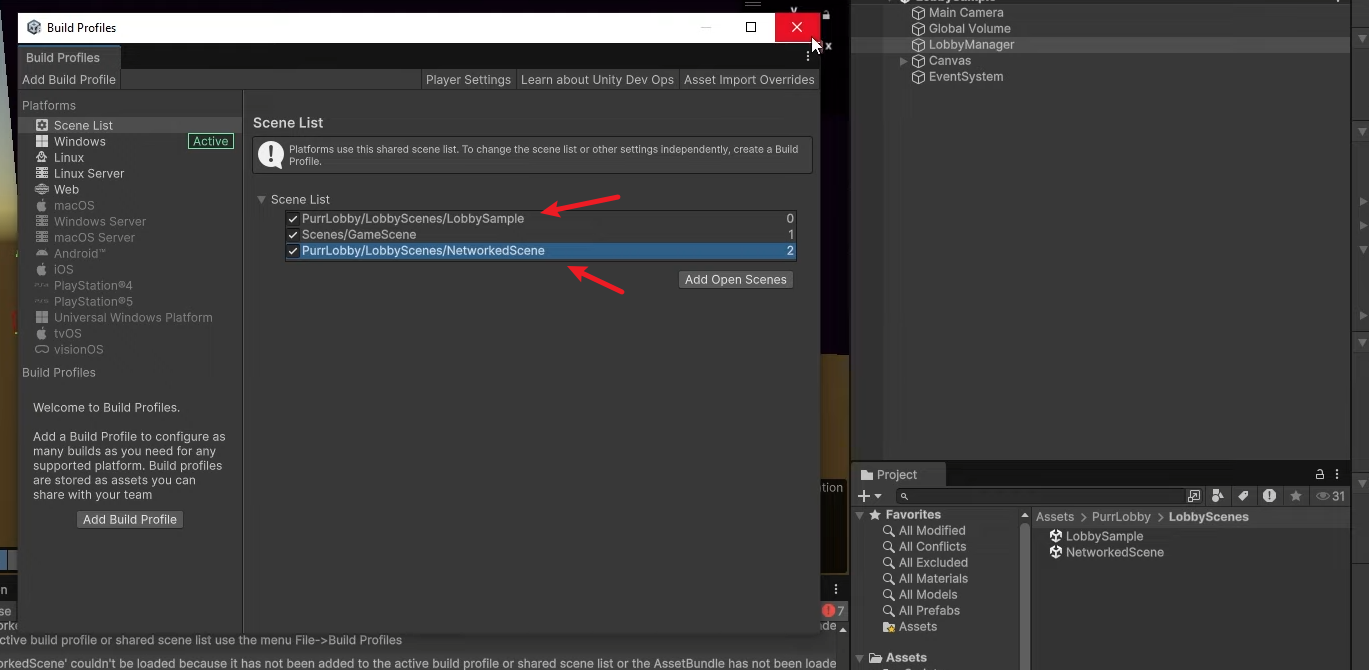Click the Universal Windows Platform icon
Image resolution: width=1369 pixels, height=670 pixels.
point(42,317)
